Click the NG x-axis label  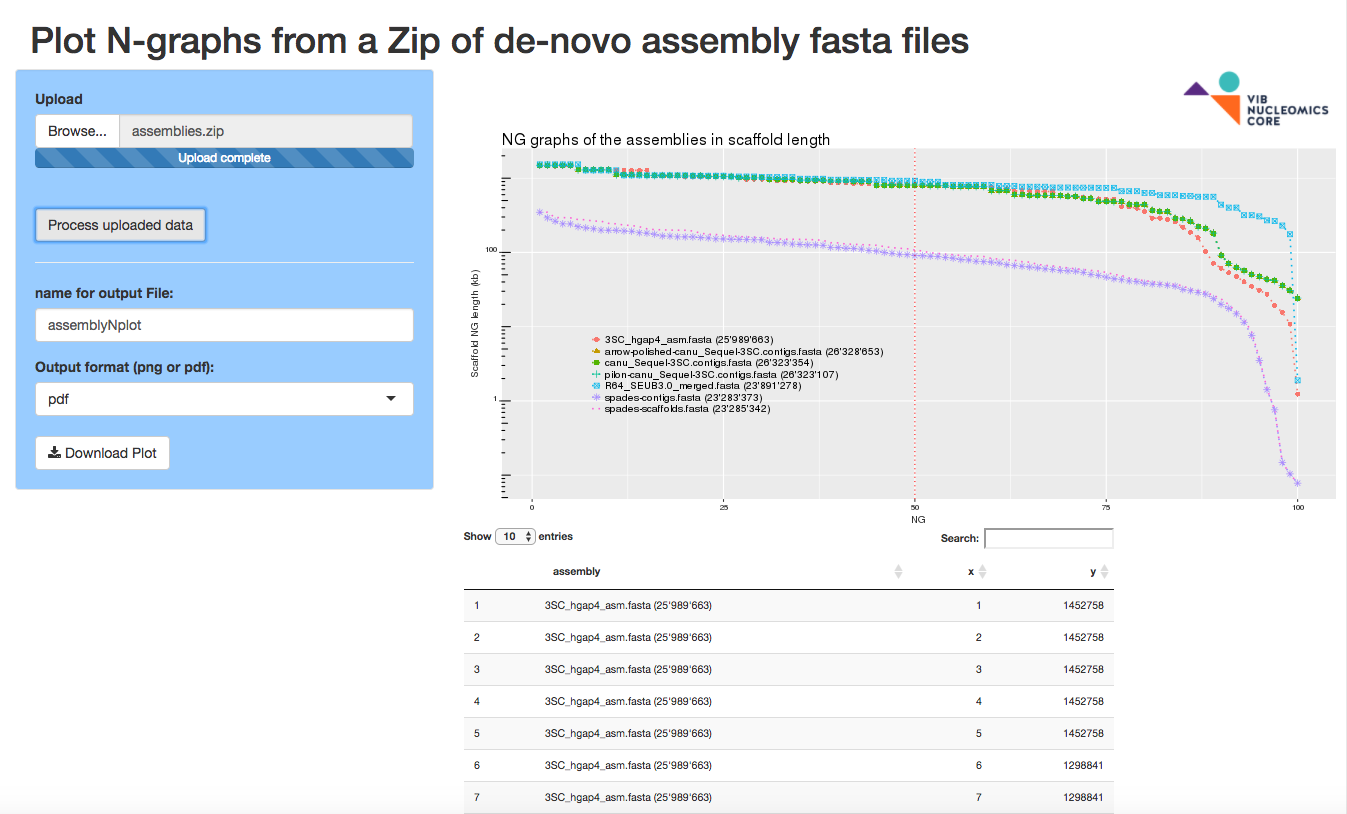coord(917,520)
